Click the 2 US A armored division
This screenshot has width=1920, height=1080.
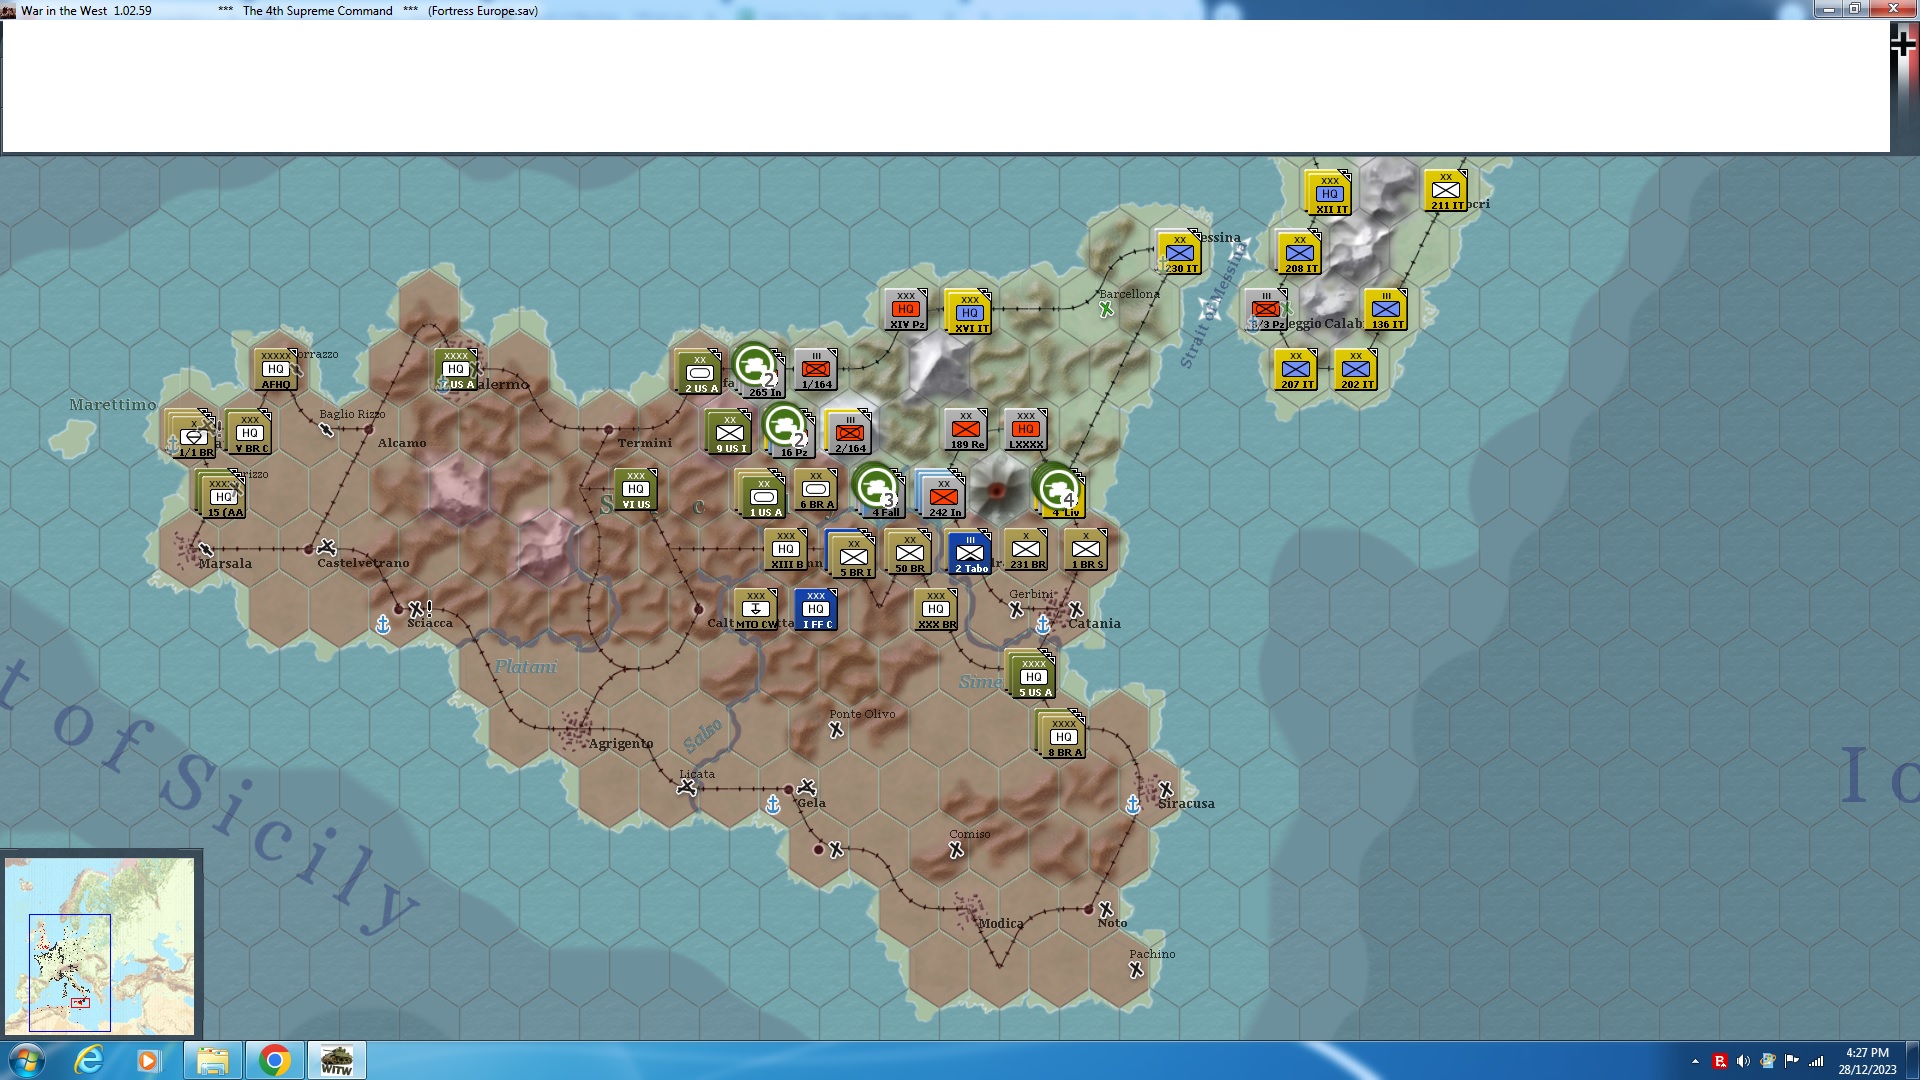[699, 373]
